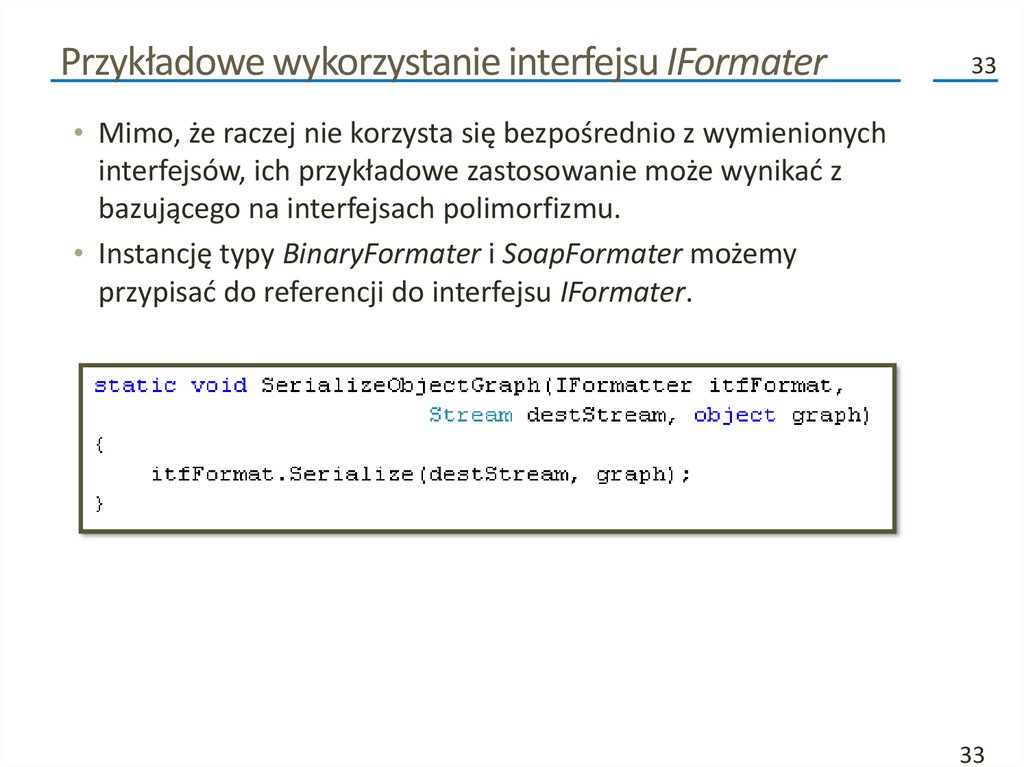
Task: Click the word 'polimorfizmu.'
Action: (532, 209)
